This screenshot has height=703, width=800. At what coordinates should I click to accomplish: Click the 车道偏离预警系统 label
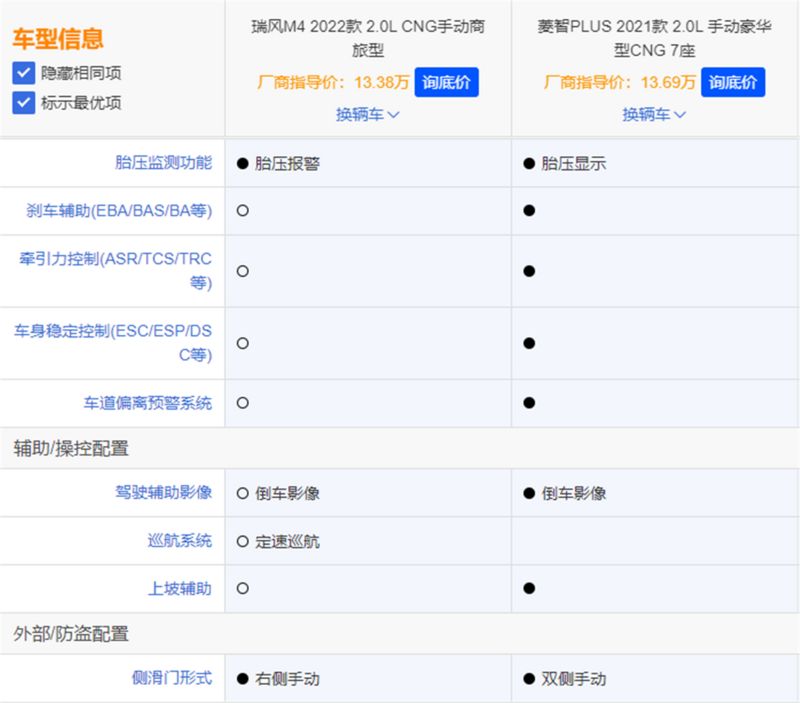pos(147,403)
